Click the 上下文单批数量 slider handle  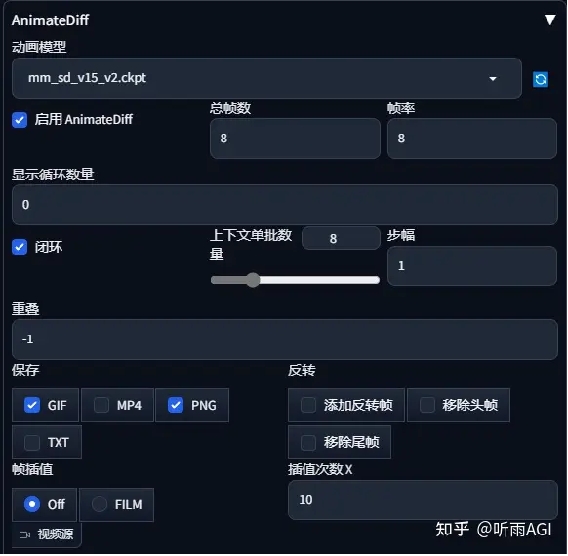coord(253,280)
